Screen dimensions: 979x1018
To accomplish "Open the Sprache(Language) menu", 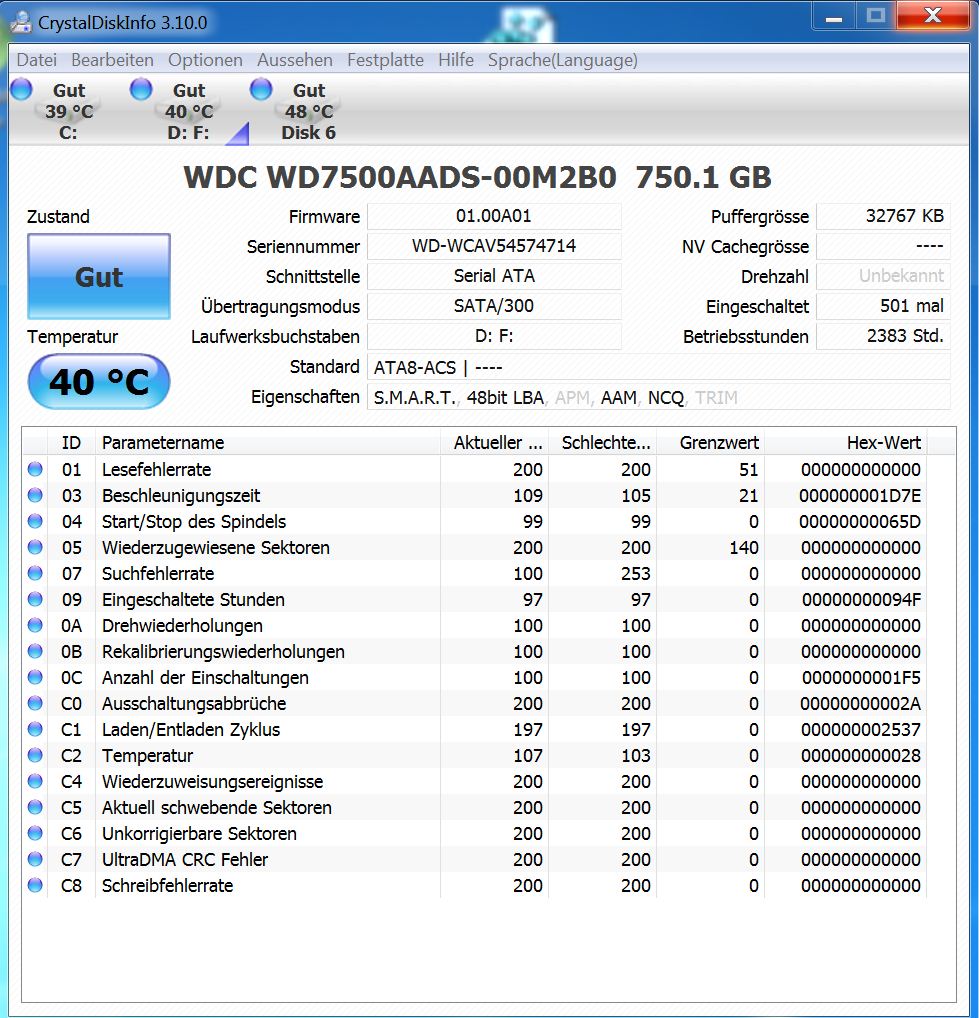I will pos(563,60).
